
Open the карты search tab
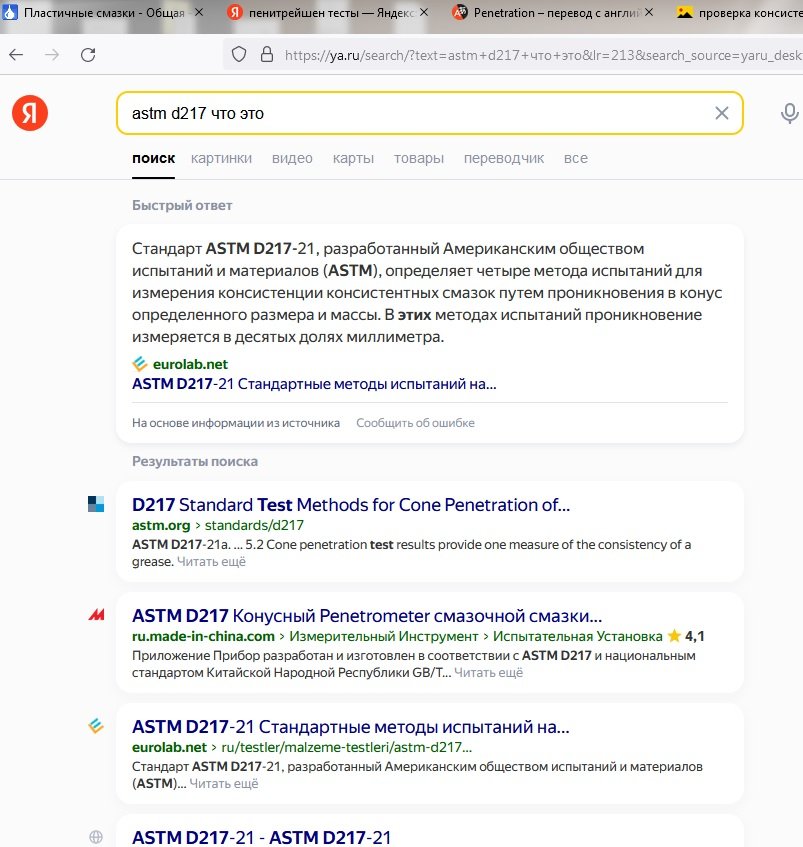tap(353, 158)
